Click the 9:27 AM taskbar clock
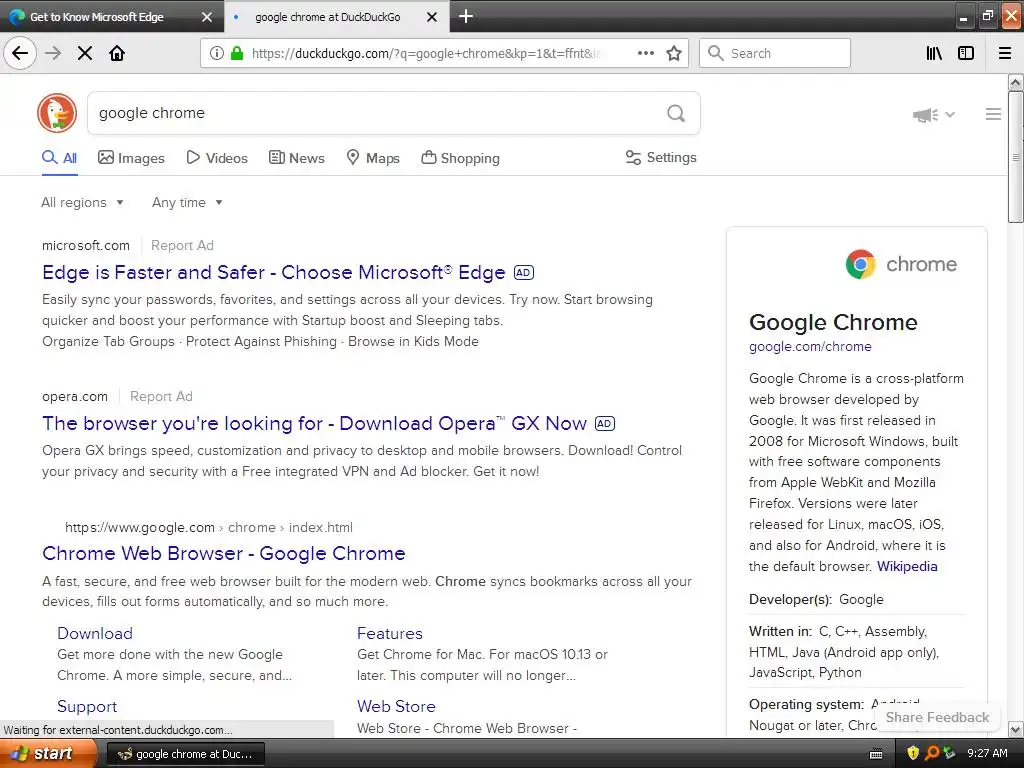Image resolution: width=1024 pixels, height=768 pixels. point(987,753)
